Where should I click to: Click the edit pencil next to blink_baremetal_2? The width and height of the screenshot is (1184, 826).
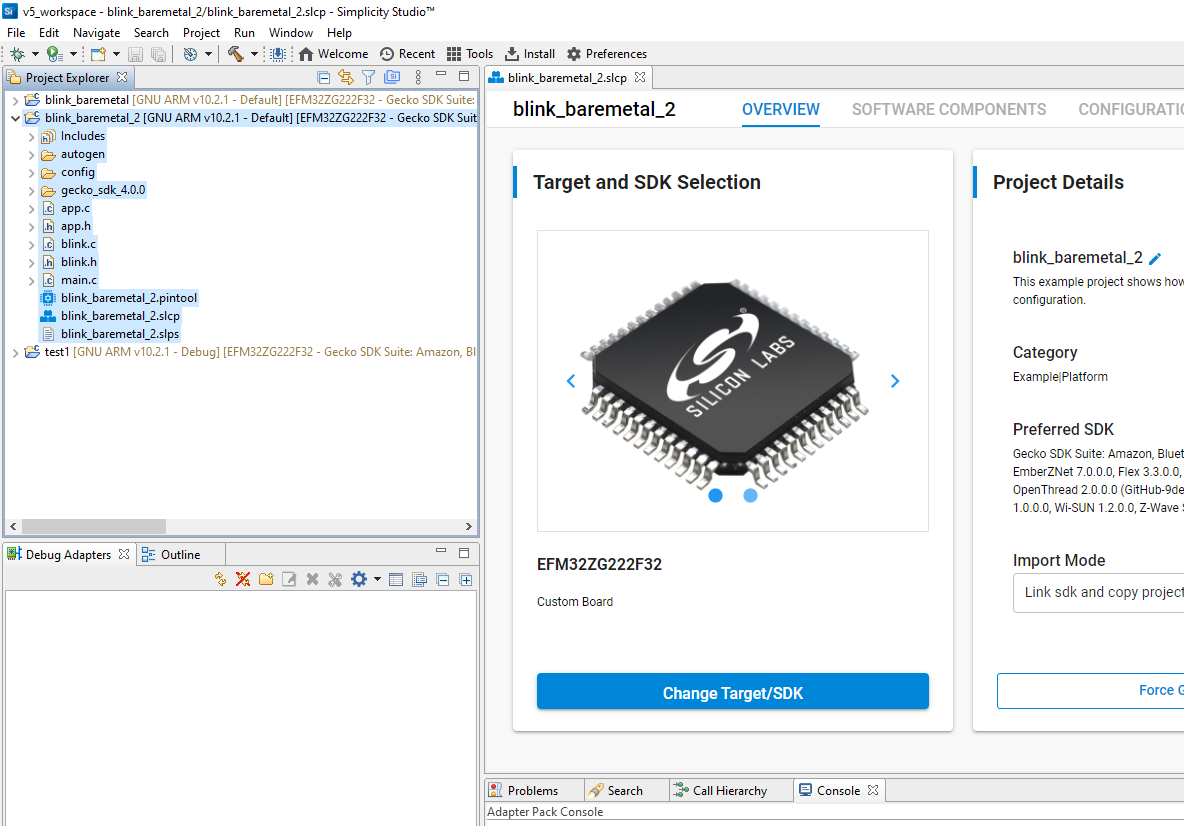(x=1156, y=257)
